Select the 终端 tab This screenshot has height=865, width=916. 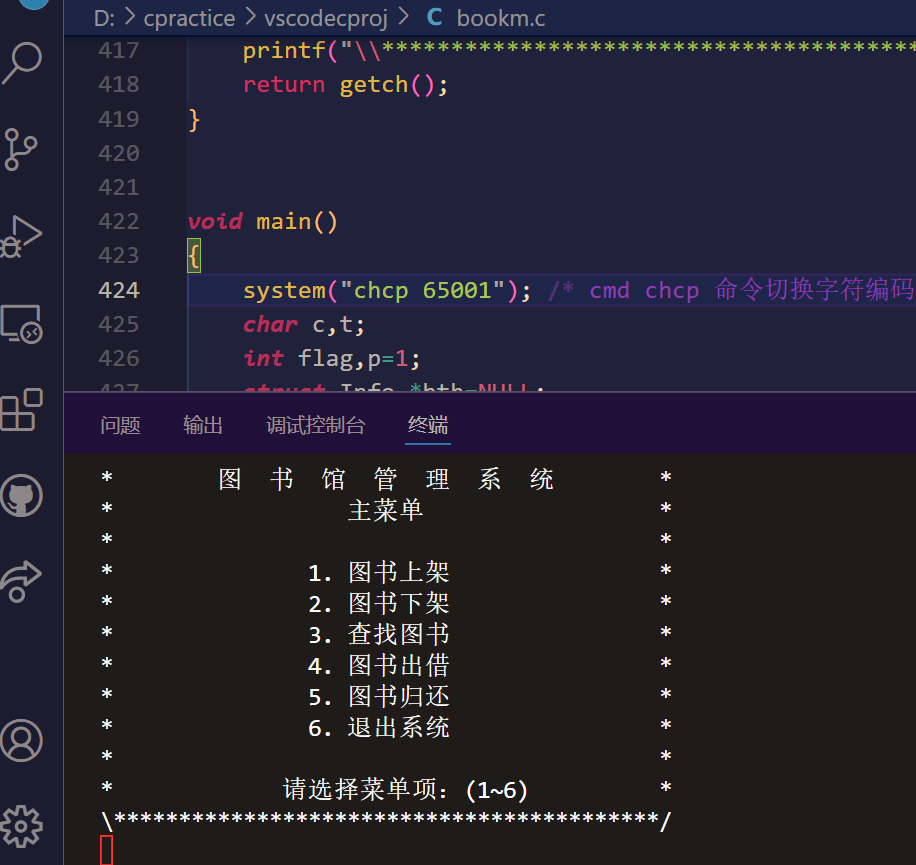427,425
